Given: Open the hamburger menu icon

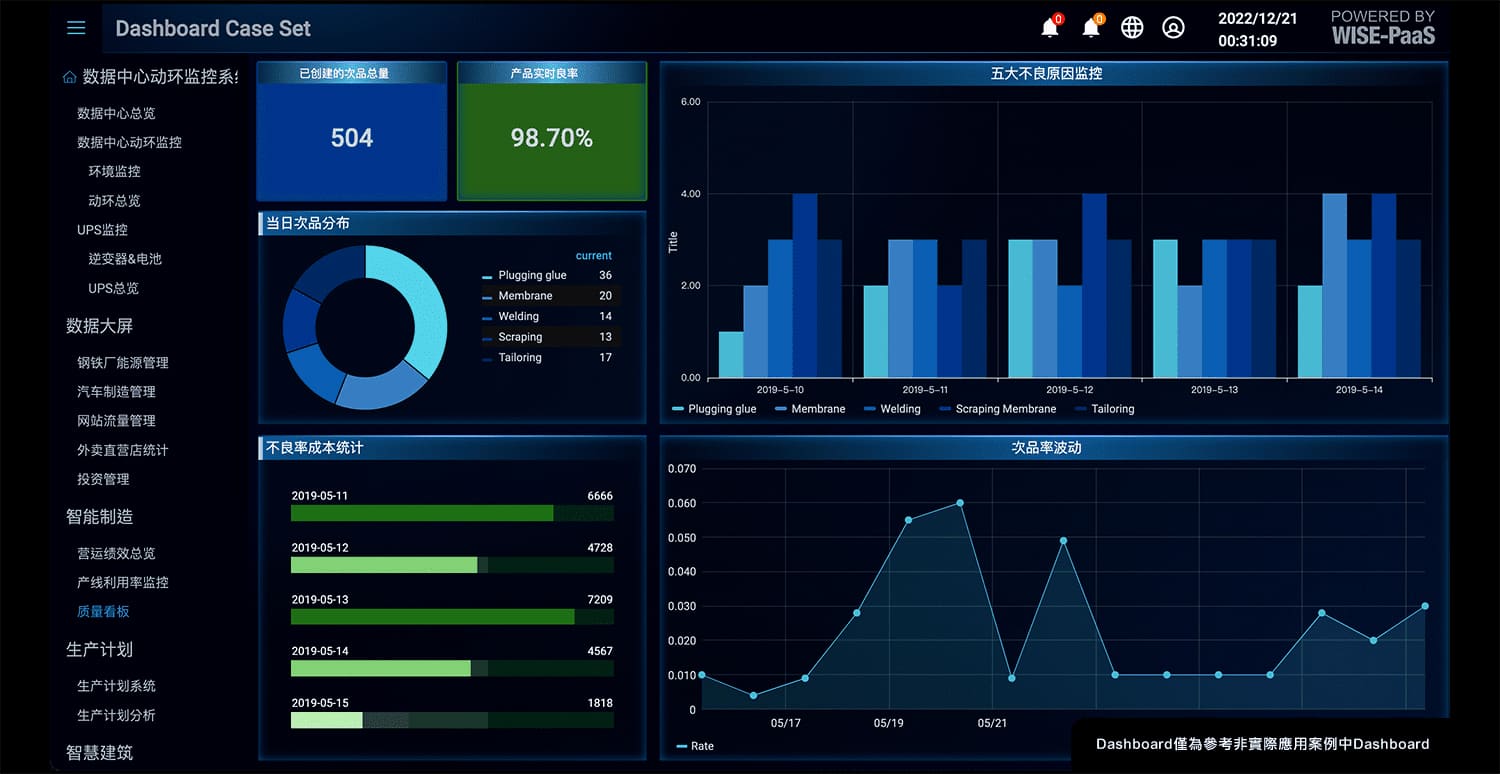Looking at the screenshot, I should 76,28.
